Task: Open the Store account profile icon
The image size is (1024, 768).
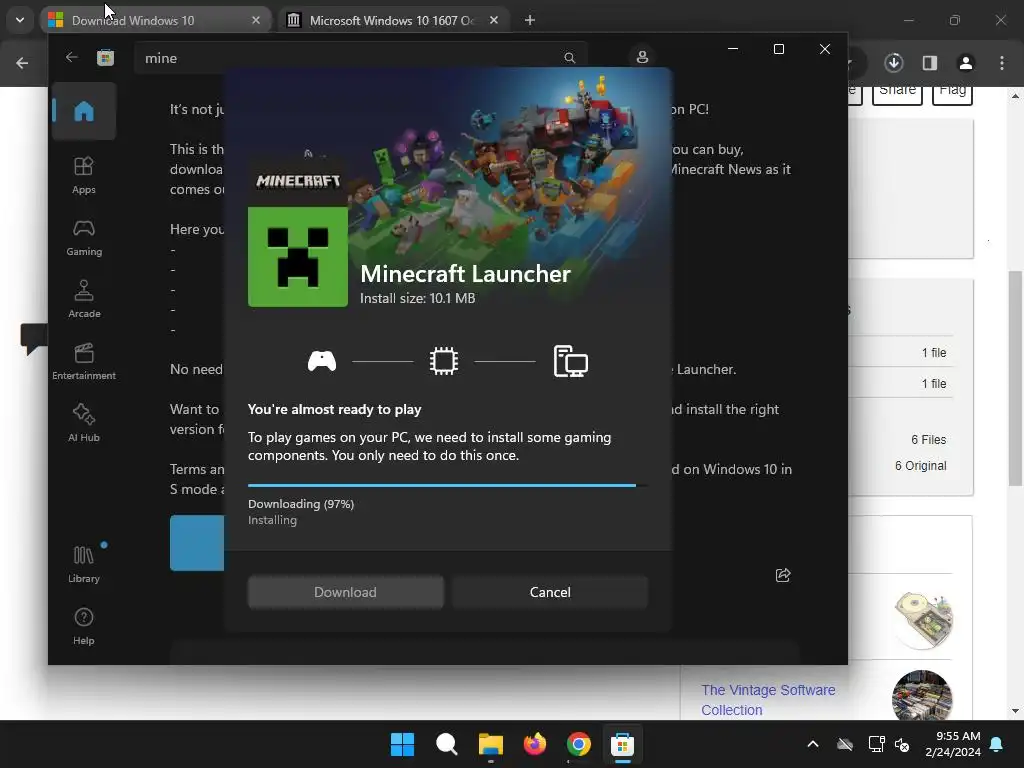Action: (642, 57)
